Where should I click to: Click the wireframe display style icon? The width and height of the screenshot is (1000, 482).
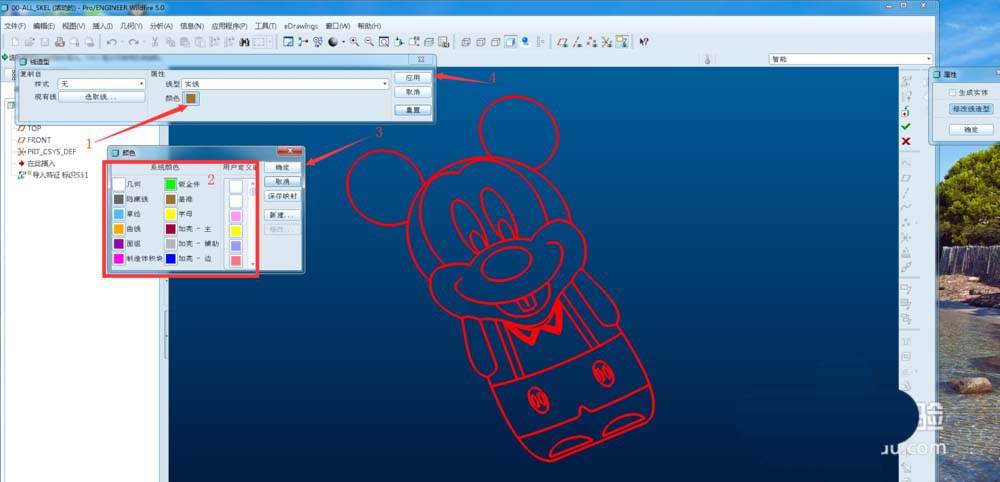466,42
